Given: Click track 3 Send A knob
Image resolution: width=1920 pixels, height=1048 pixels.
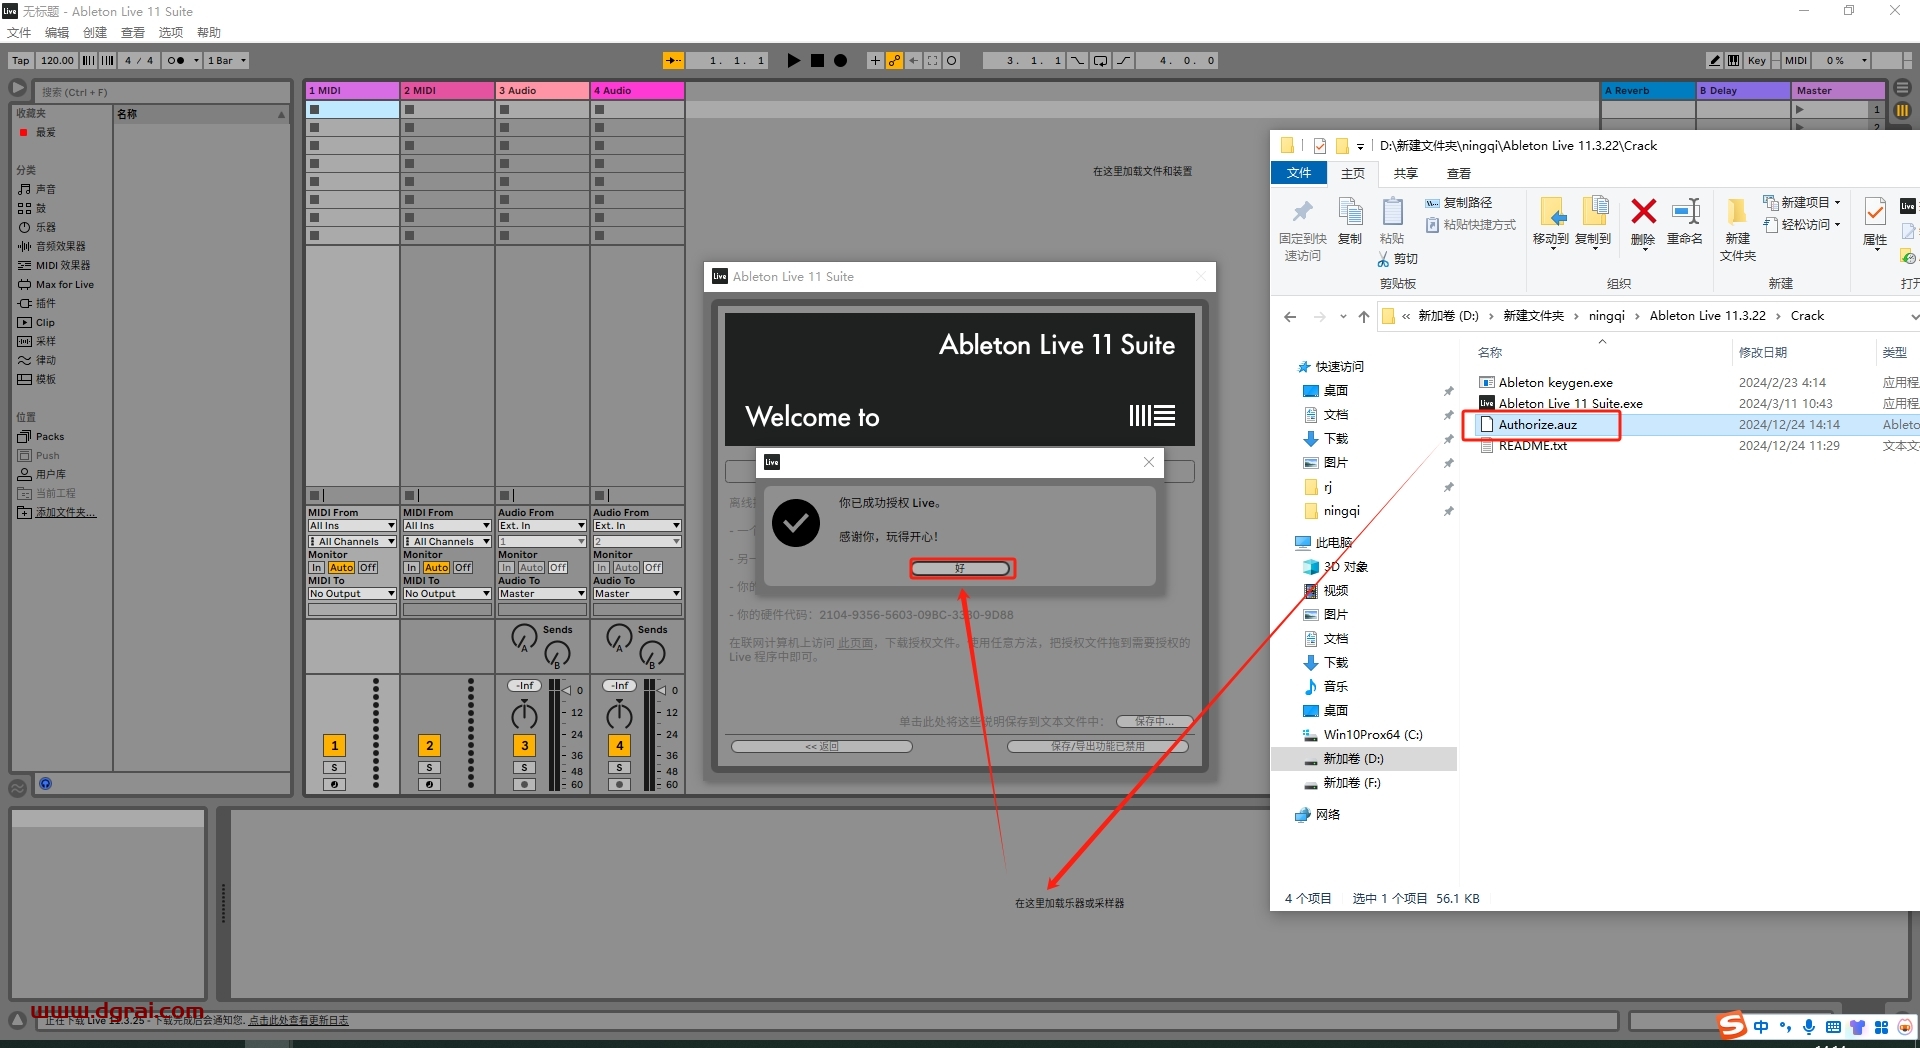Looking at the screenshot, I should (x=524, y=637).
